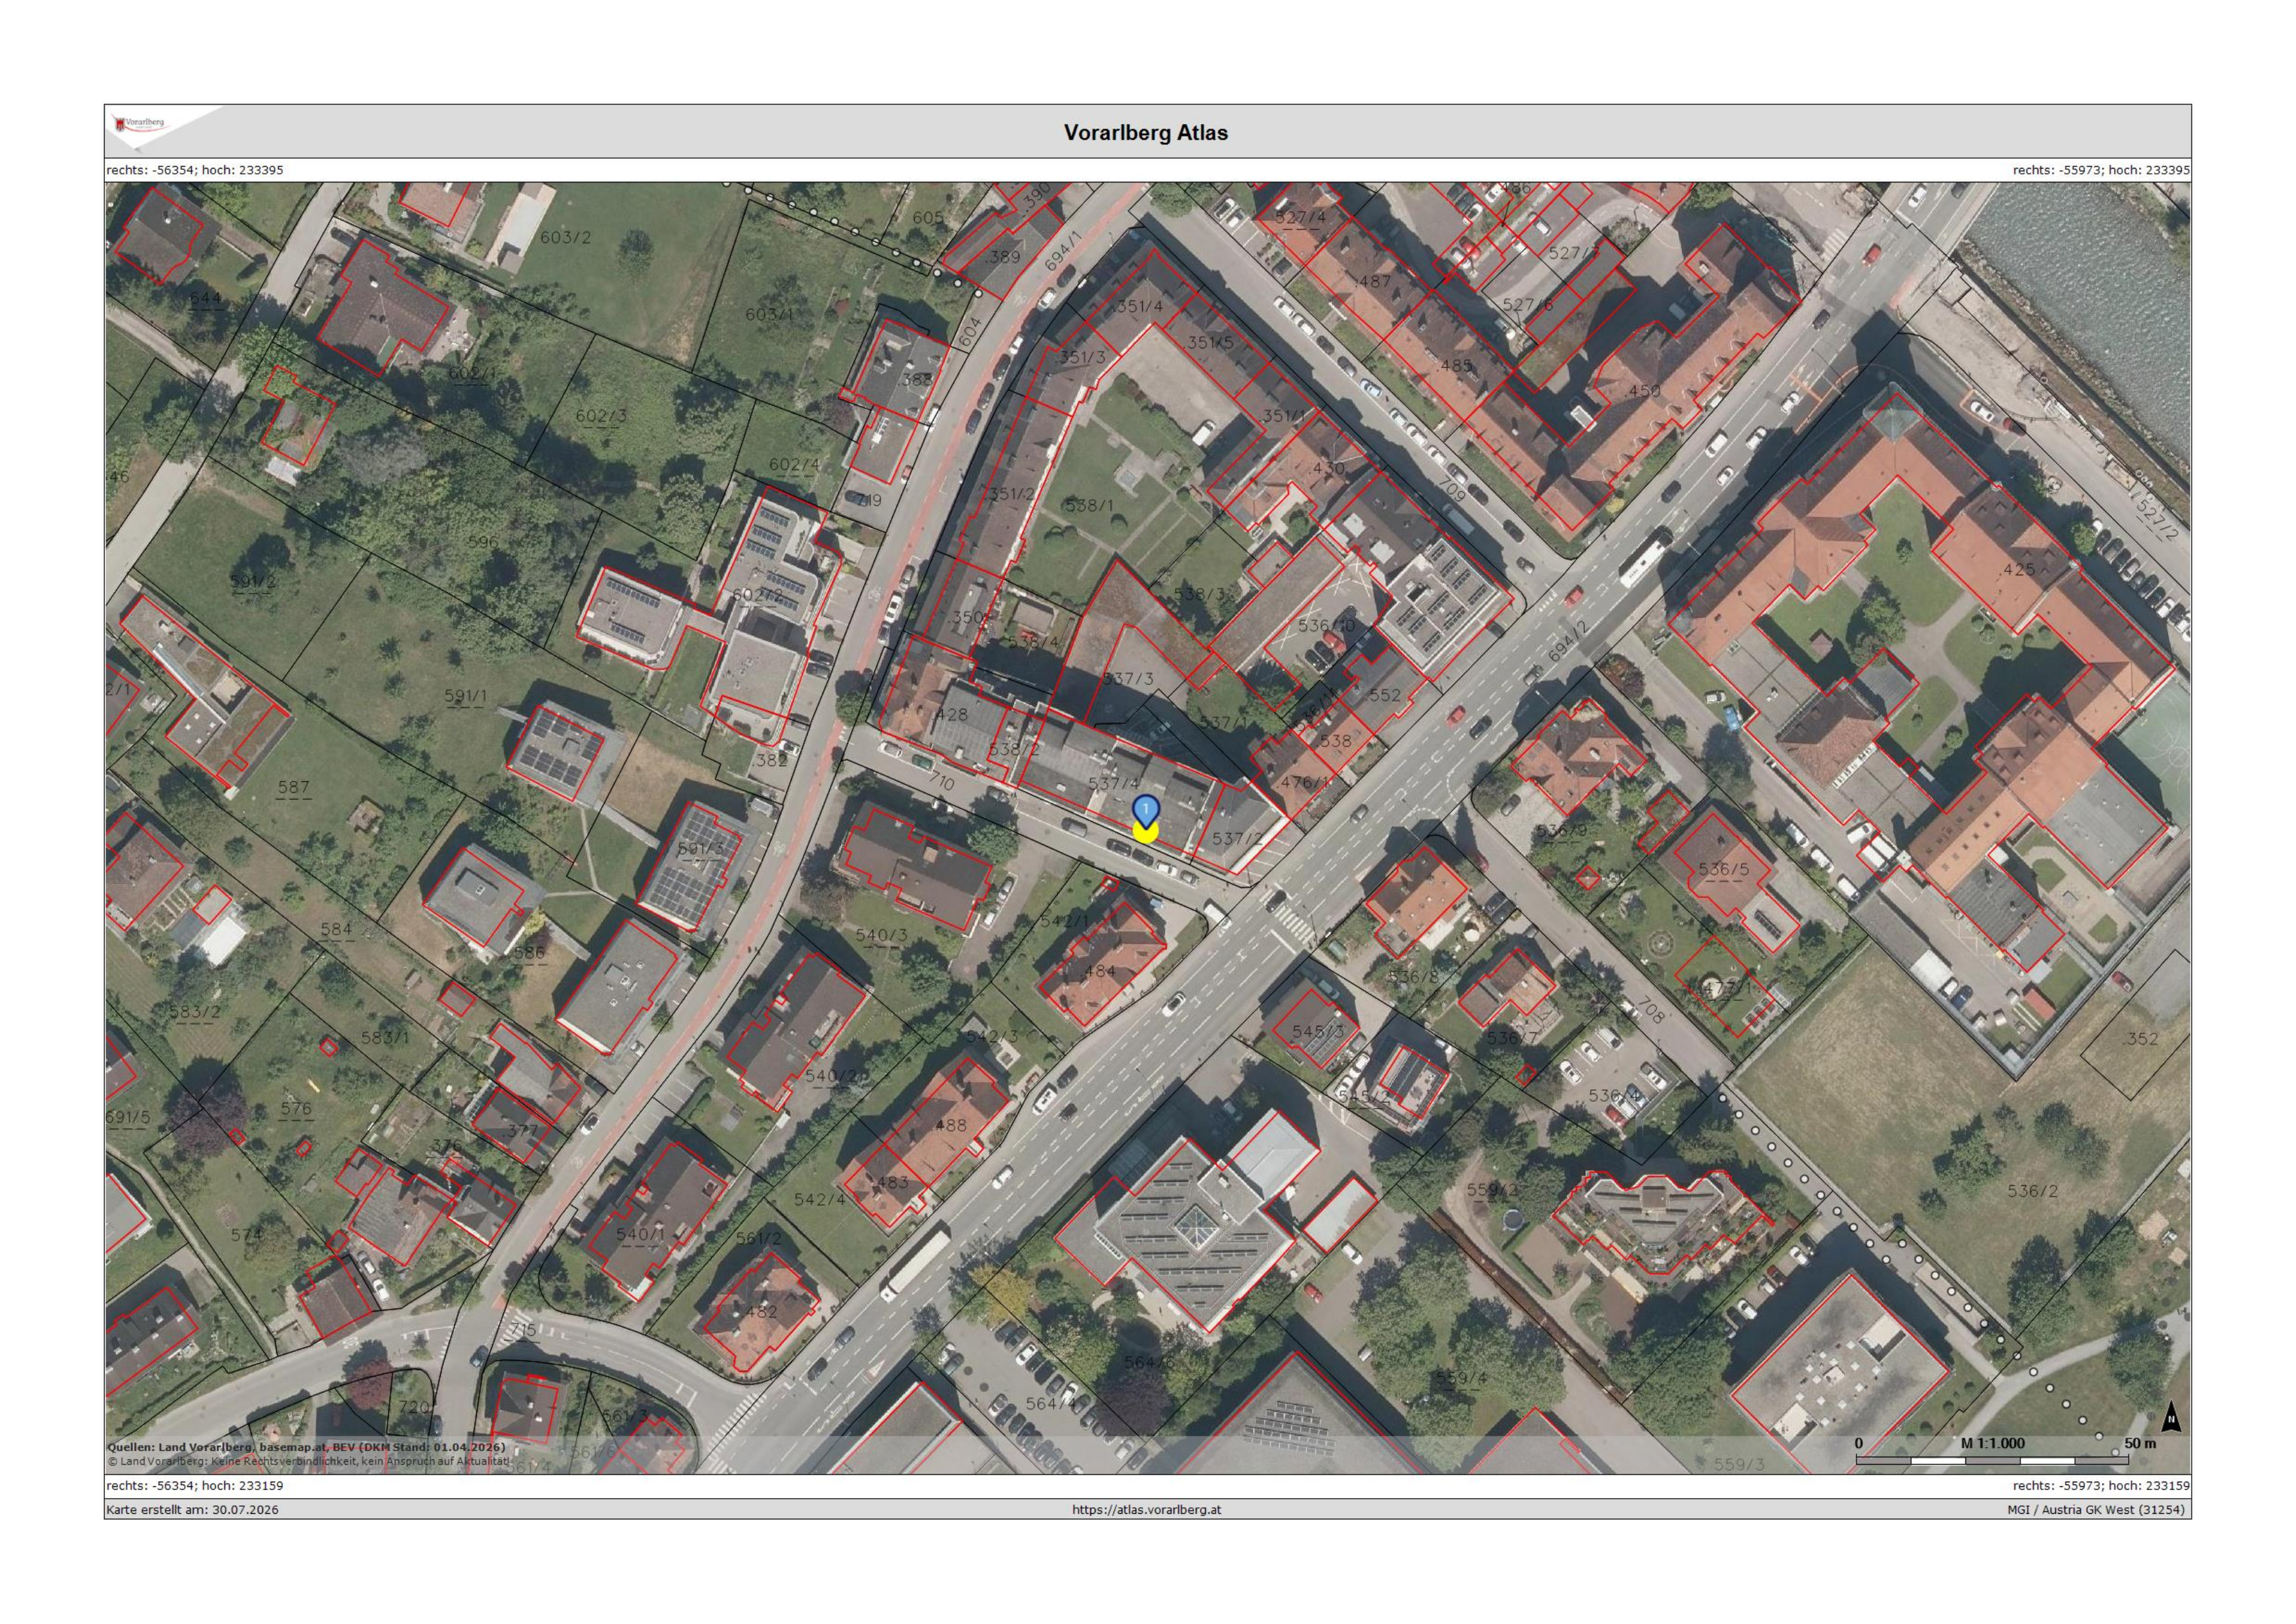Click parcel label 351/4
The width and height of the screenshot is (2296, 1624).
[x=1140, y=306]
